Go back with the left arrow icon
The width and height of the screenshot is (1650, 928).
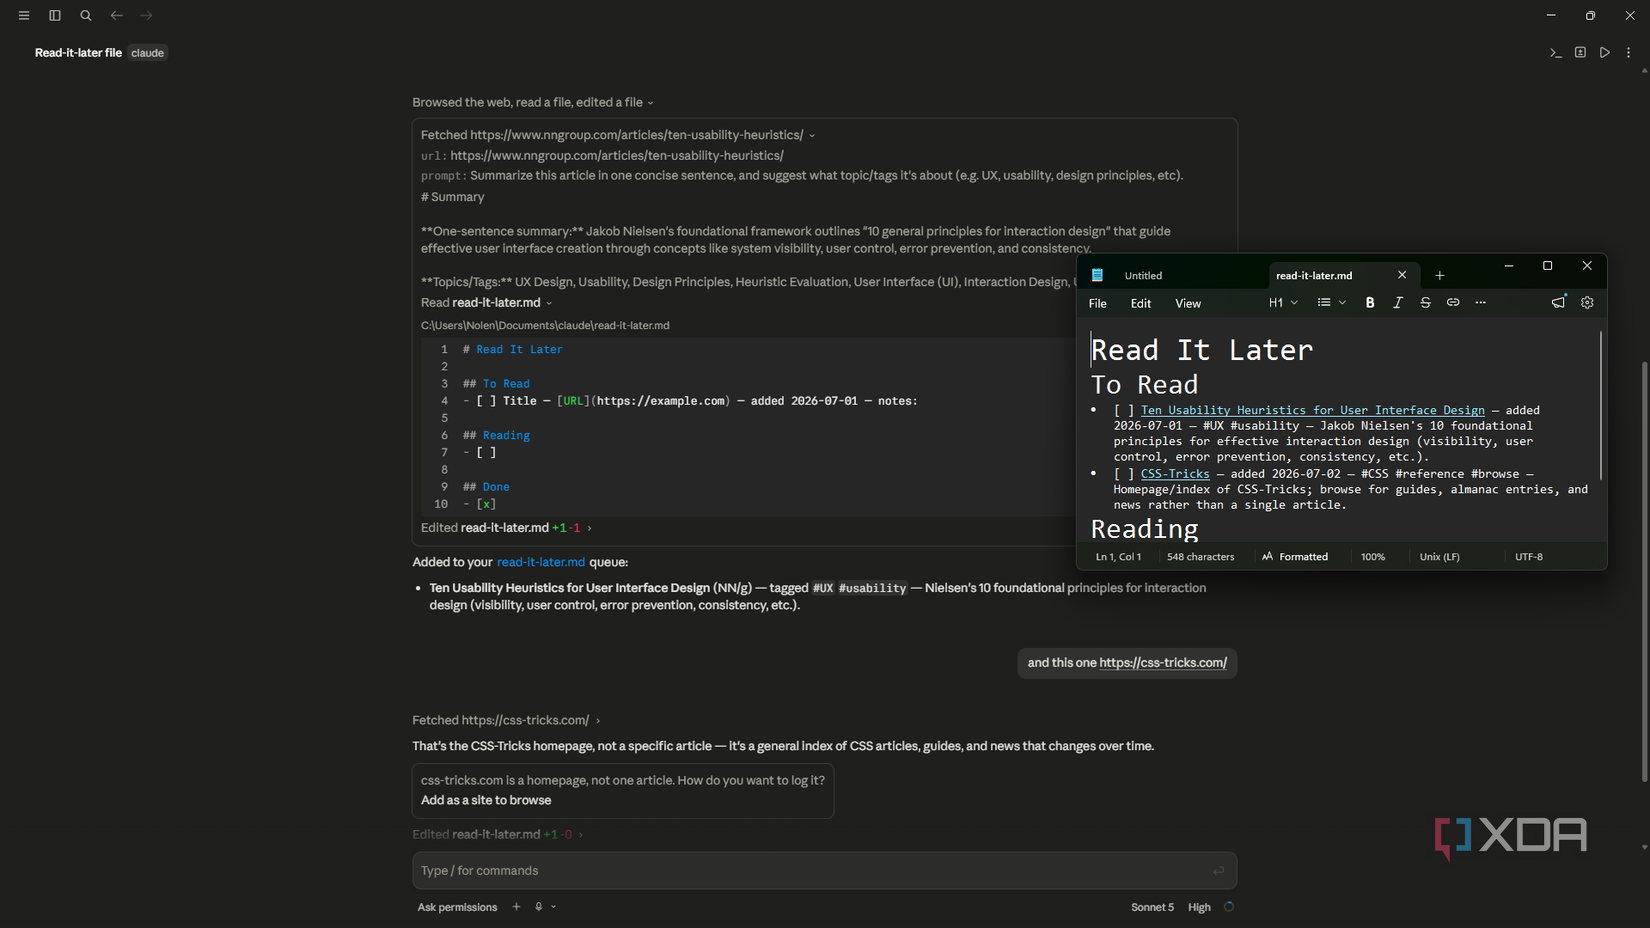117,16
